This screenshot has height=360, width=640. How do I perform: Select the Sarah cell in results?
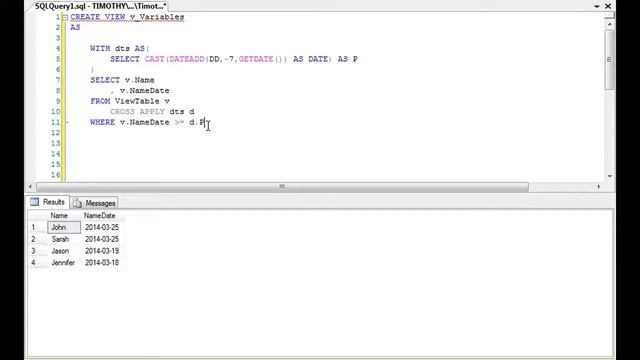coord(64,239)
